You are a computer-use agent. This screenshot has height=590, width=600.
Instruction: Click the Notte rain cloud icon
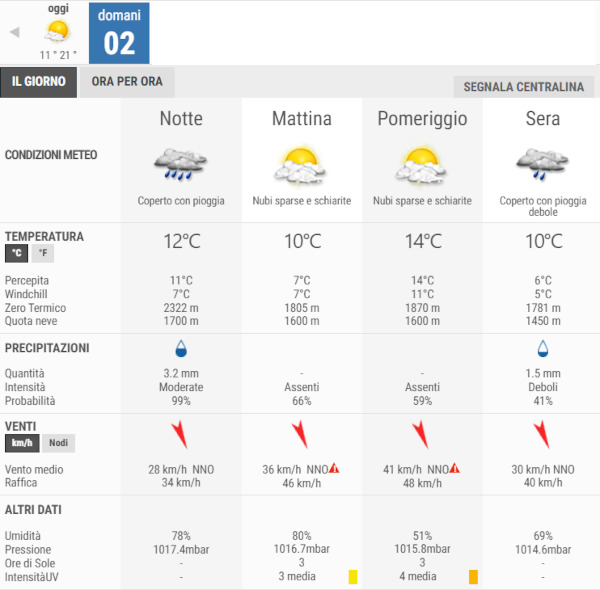point(181,164)
